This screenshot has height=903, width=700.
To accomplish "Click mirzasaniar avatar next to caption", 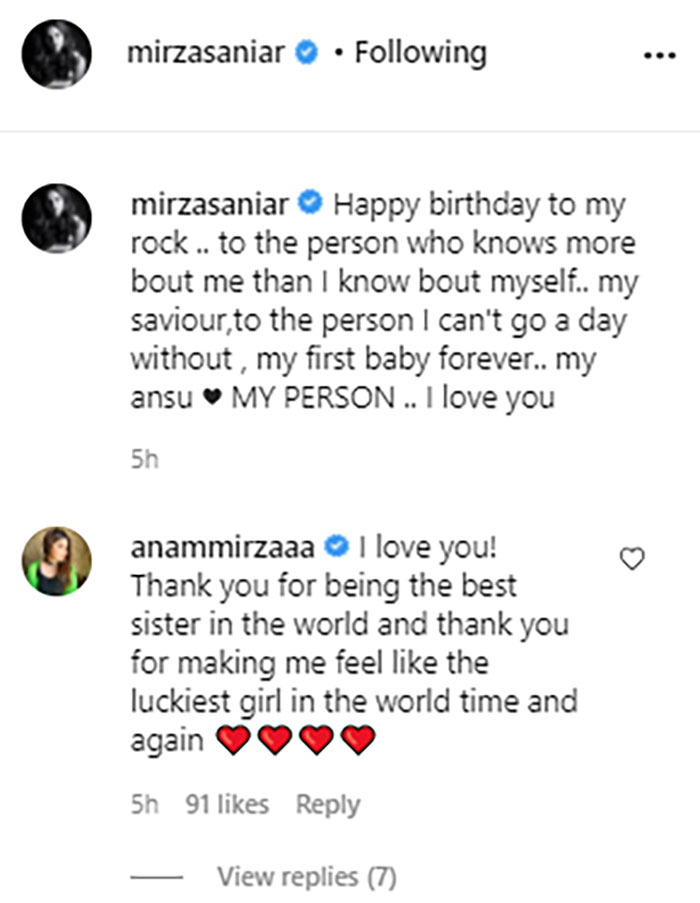I will coord(57,218).
